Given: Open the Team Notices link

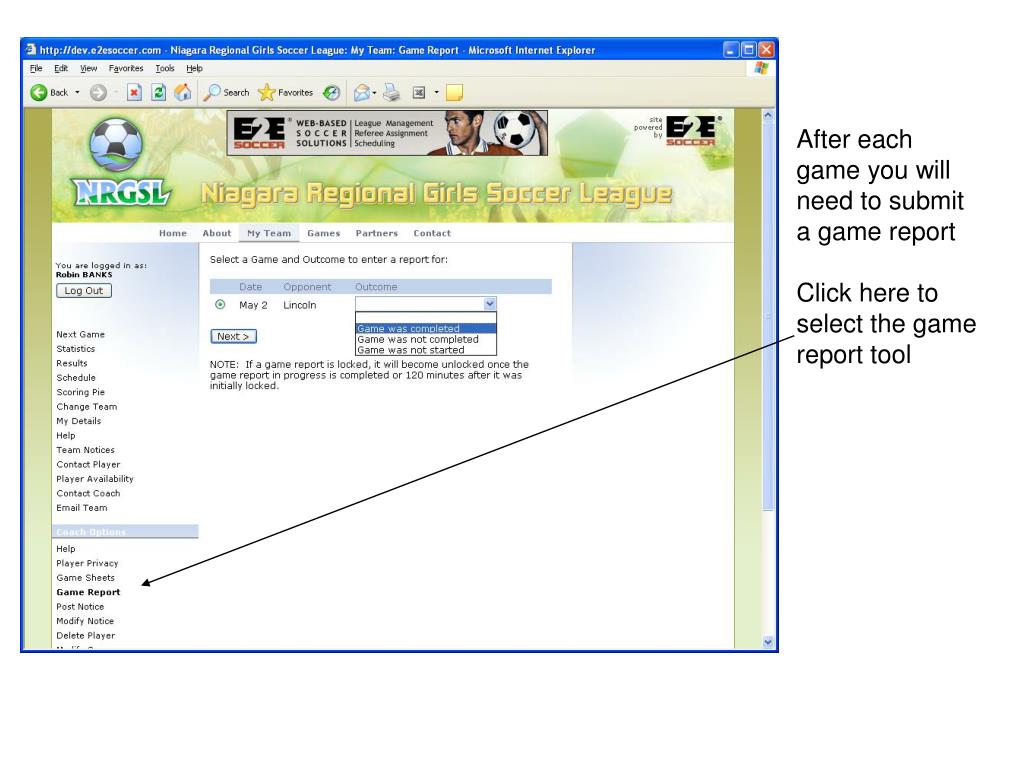Looking at the screenshot, I should [x=86, y=450].
